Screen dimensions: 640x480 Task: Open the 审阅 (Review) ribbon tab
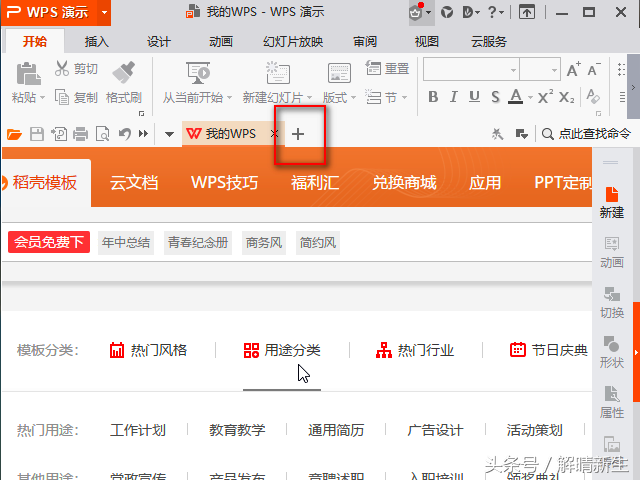[365, 41]
